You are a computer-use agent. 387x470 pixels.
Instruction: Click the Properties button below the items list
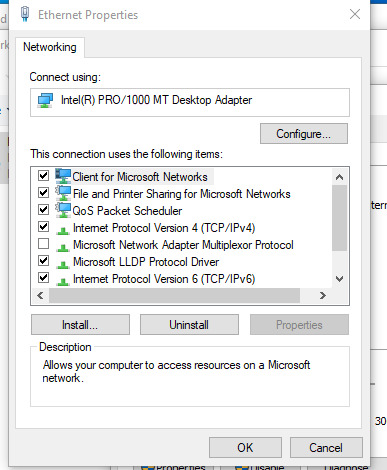point(299,325)
